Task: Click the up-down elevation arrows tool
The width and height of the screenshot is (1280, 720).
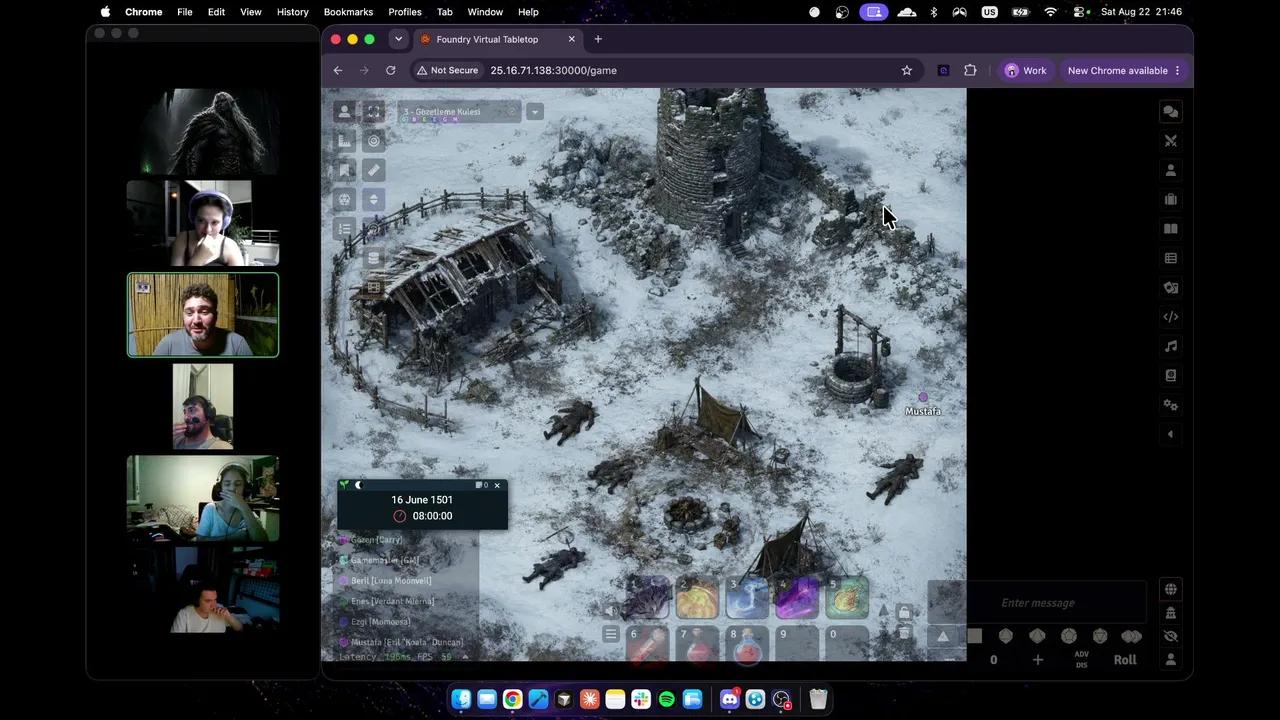Action: click(x=373, y=199)
